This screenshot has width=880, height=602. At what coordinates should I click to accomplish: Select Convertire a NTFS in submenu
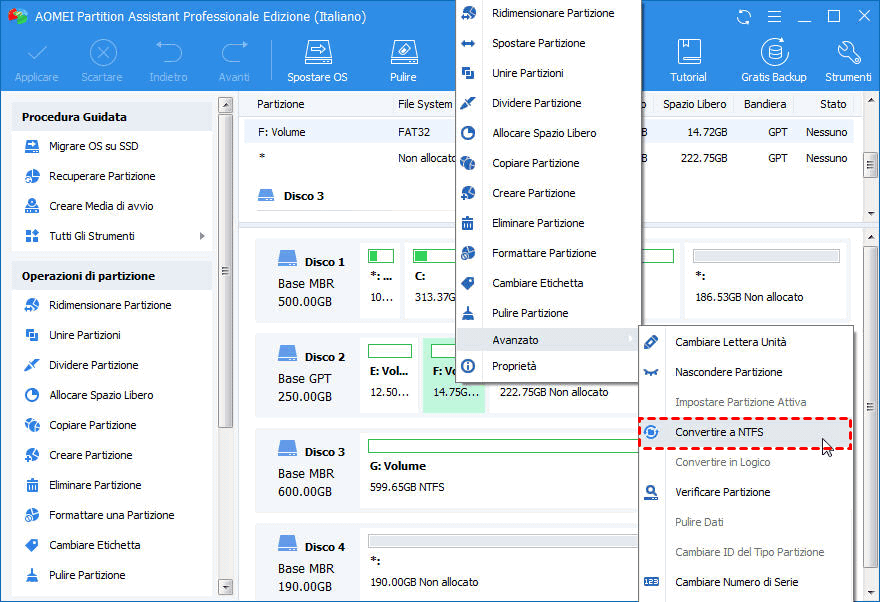pos(745,433)
